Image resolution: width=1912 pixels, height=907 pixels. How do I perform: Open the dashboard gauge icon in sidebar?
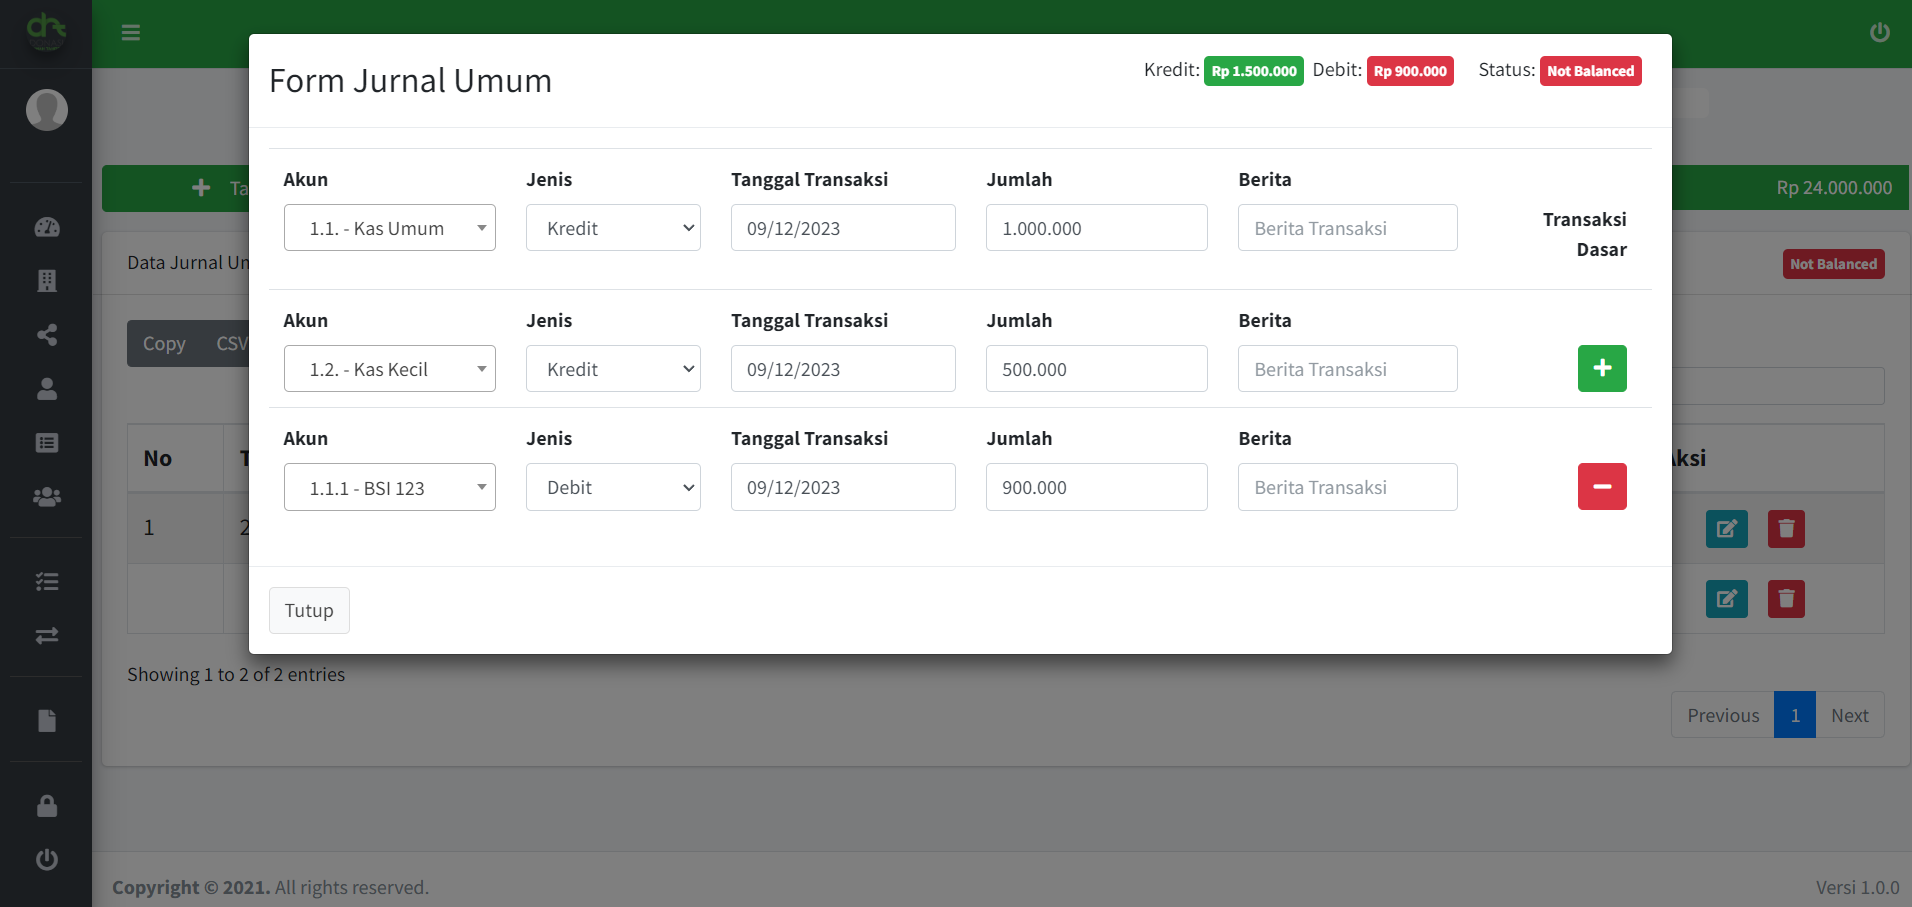(x=47, y=227)
